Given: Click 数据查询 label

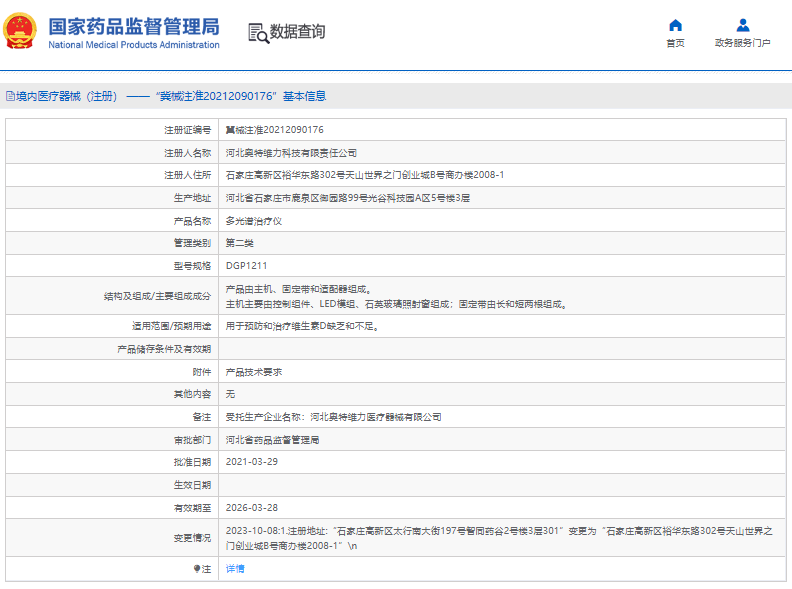Looking at the screenshot, I should click(x=297, y=31).
